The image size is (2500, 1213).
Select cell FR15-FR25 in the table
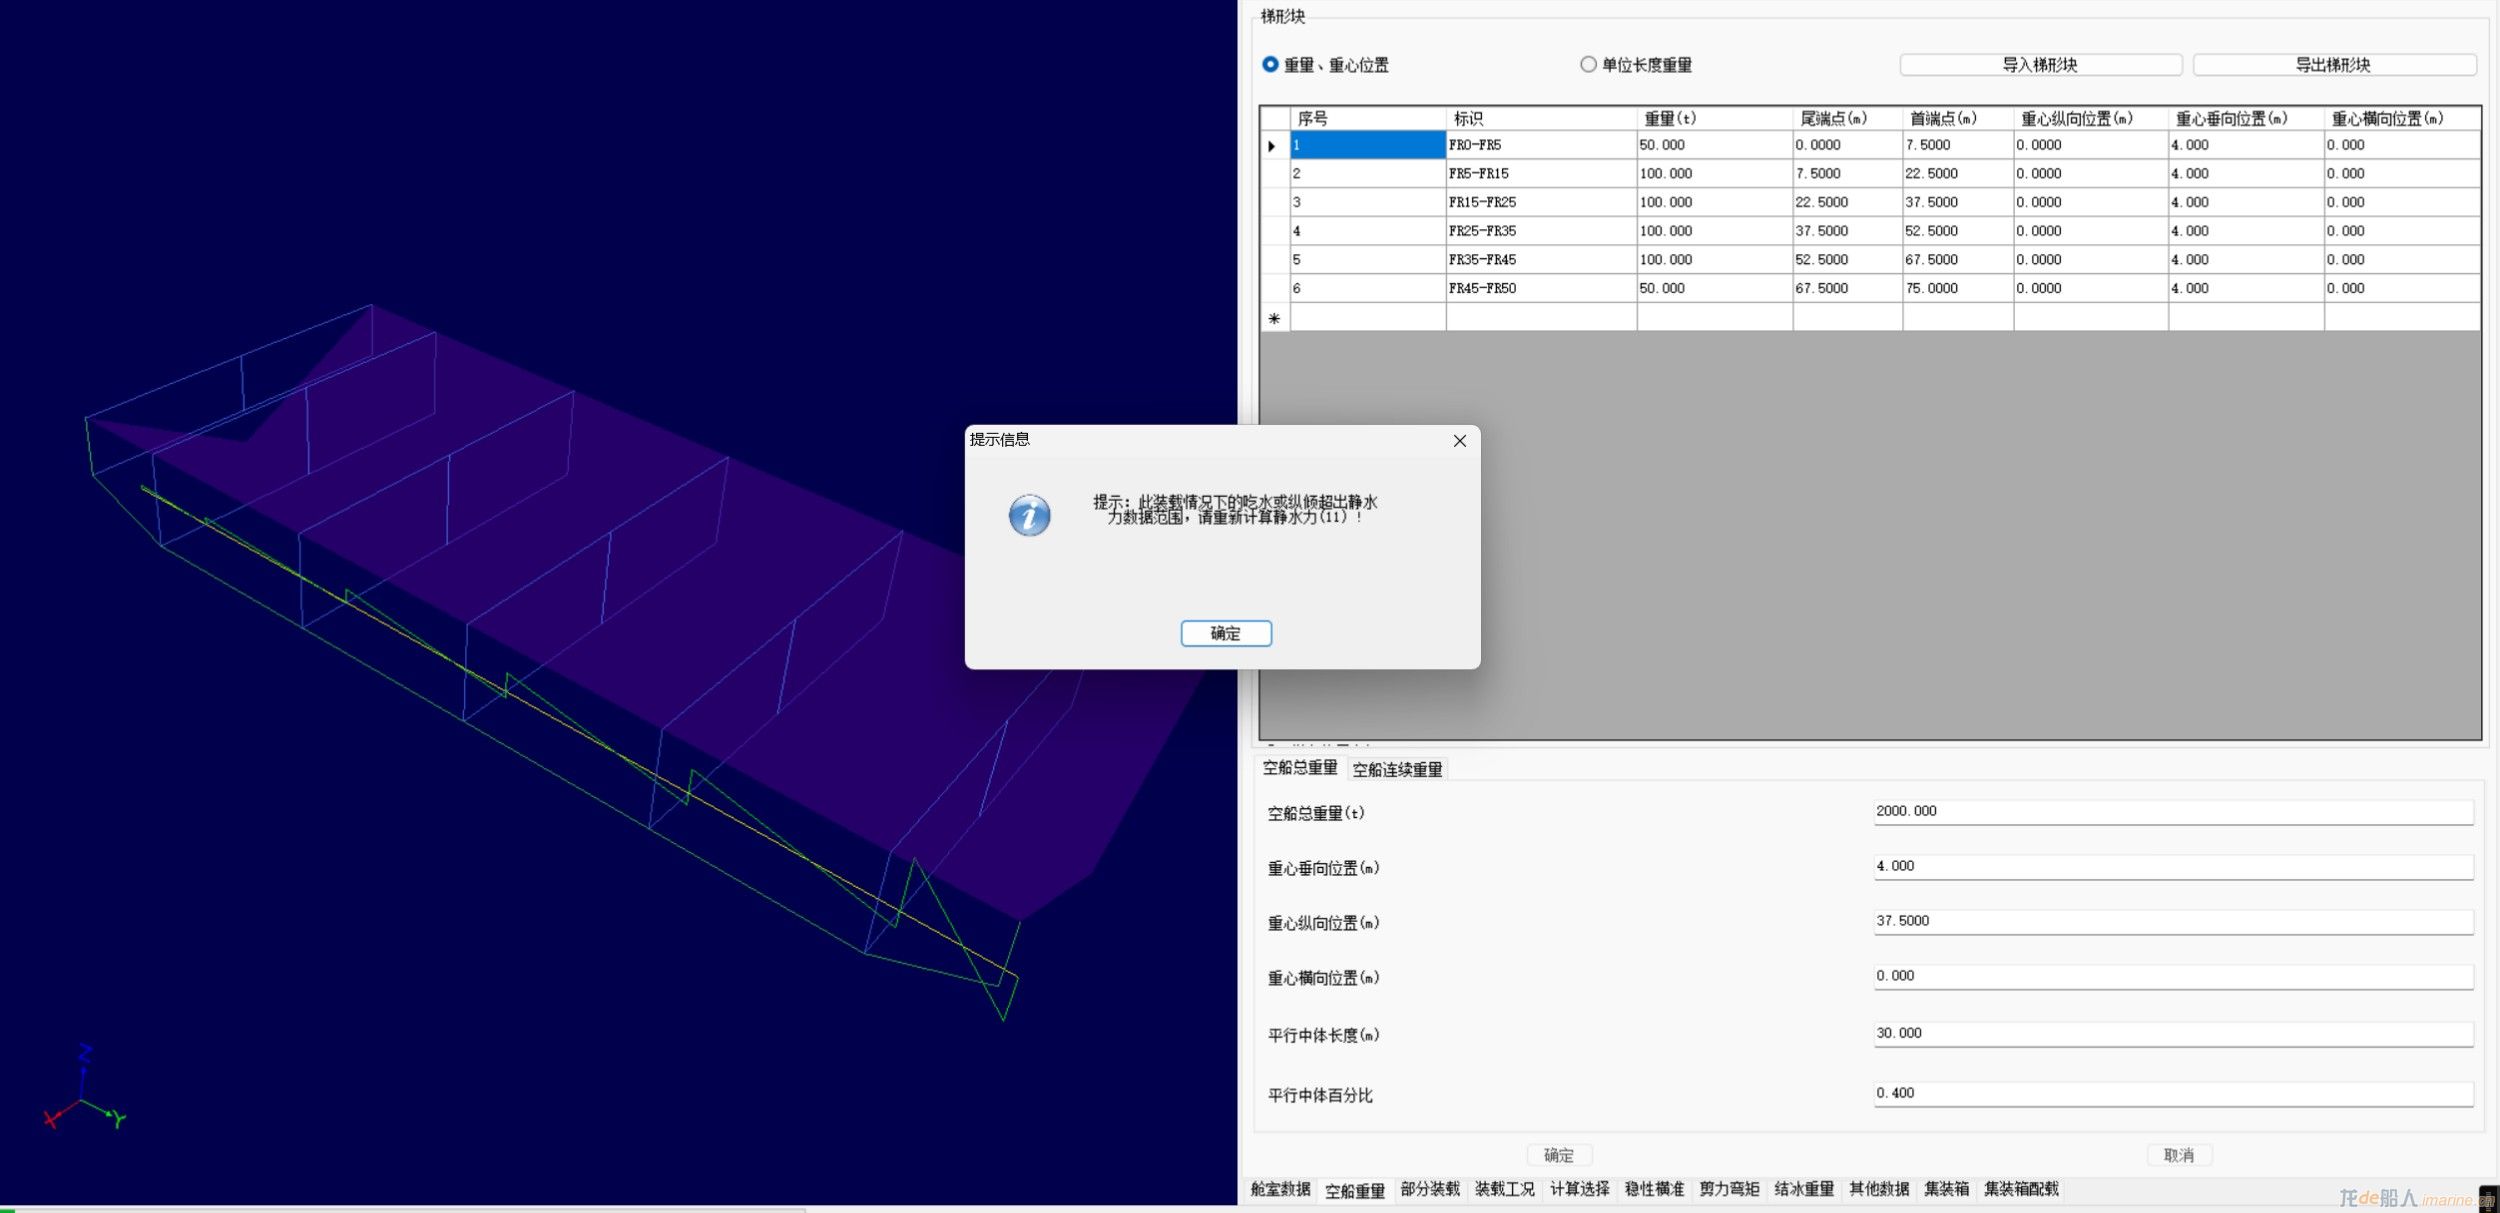point(1541,202)
